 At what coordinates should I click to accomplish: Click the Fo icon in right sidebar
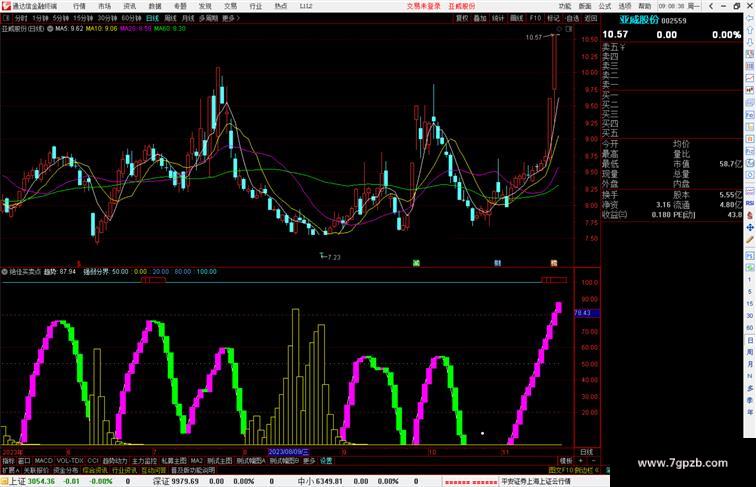point(750,115)
